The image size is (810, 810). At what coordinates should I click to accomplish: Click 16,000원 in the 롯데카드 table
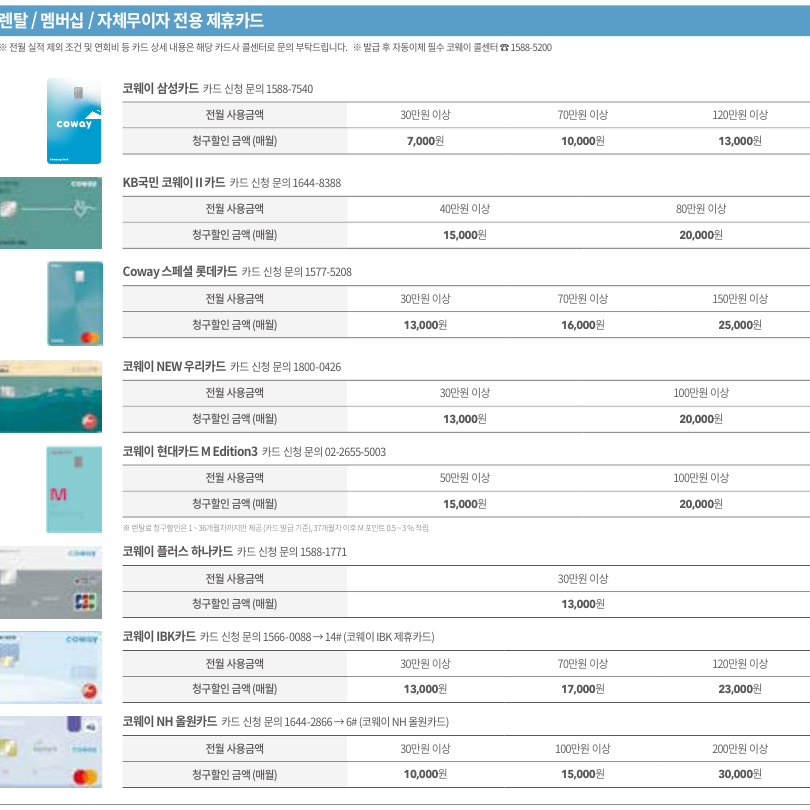coord(583,325)
